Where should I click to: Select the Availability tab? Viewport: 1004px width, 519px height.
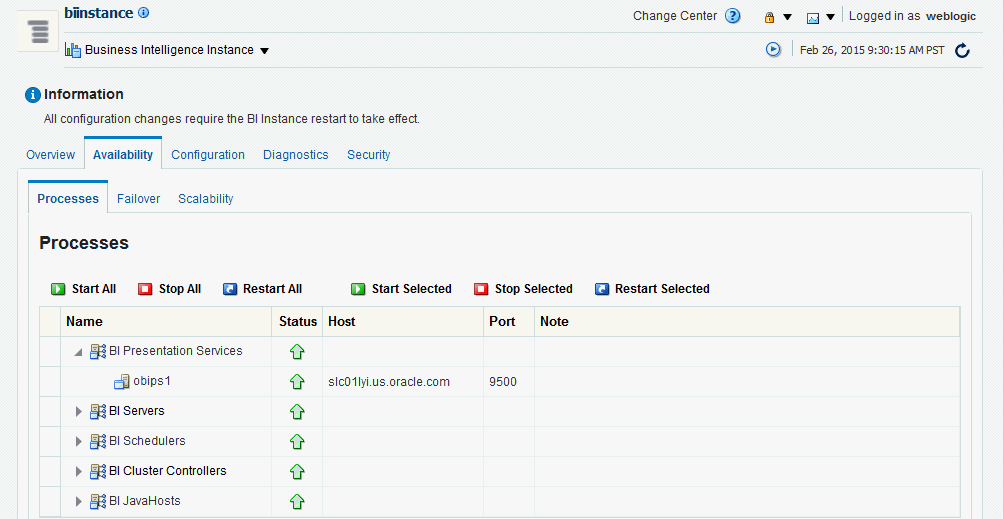123,155
